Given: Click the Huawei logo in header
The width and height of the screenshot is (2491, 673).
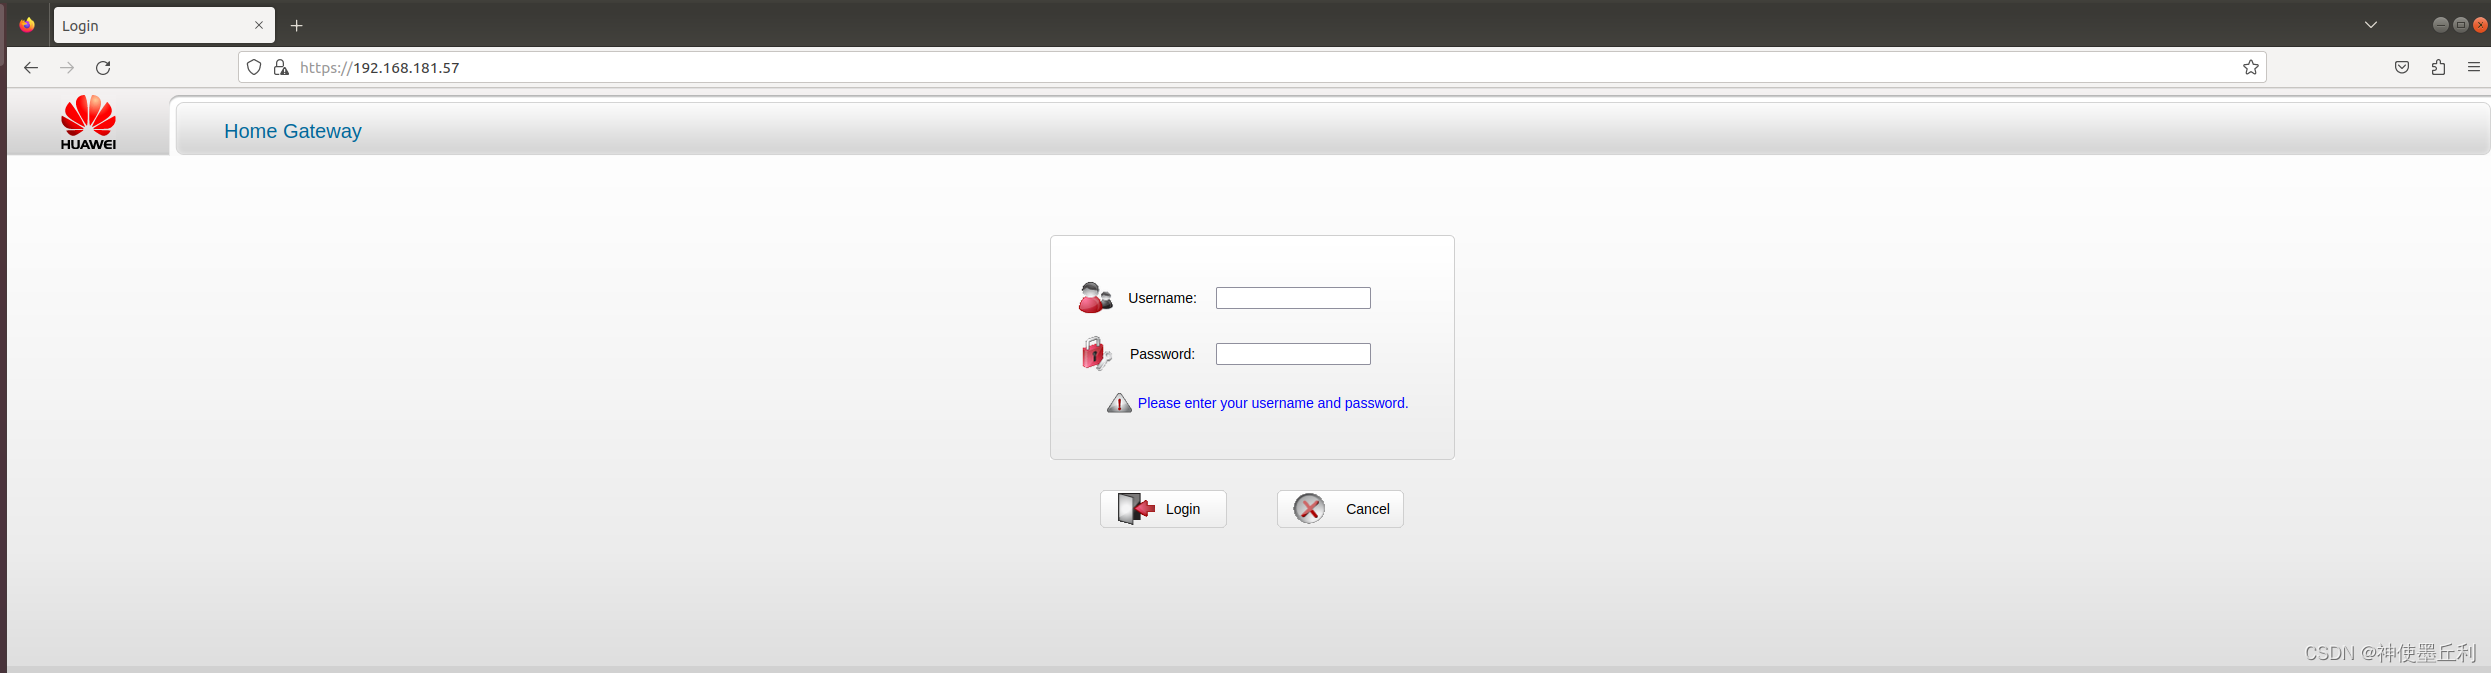Looking at the screenshot, I should coord(88,123).
